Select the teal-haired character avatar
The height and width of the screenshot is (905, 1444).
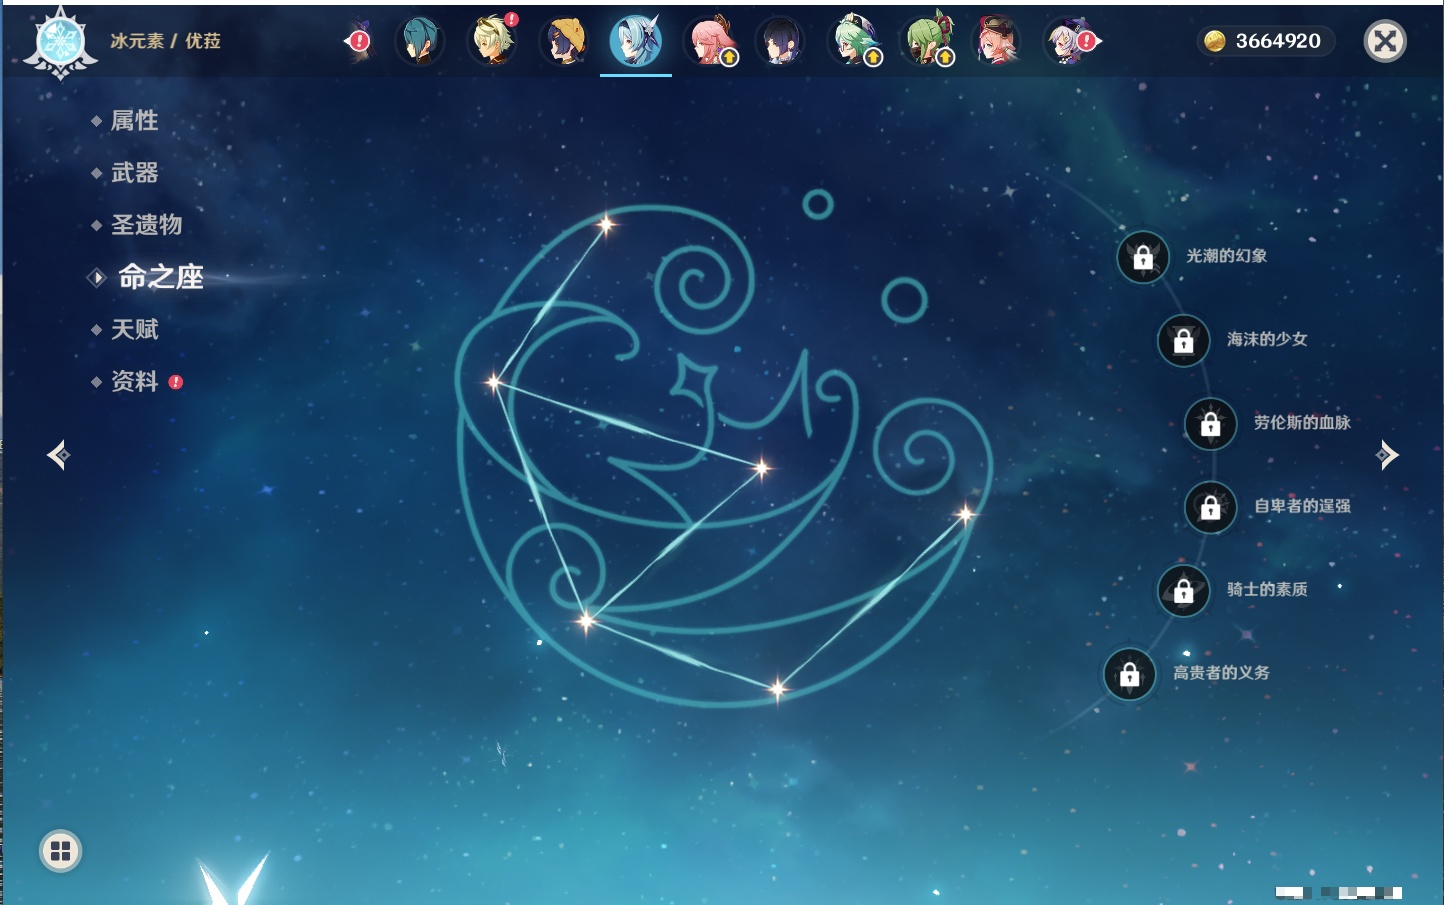[x=420, y=41]
